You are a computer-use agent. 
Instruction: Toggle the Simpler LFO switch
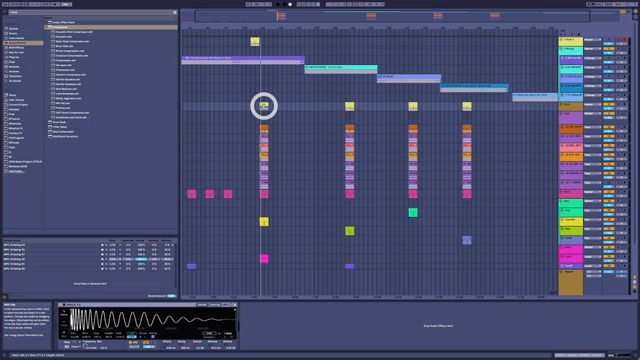131,342
